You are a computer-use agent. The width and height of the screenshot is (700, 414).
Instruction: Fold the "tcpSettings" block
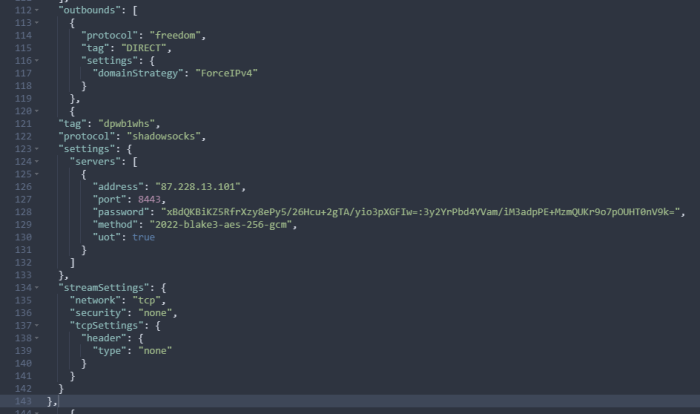coord(38,325)
